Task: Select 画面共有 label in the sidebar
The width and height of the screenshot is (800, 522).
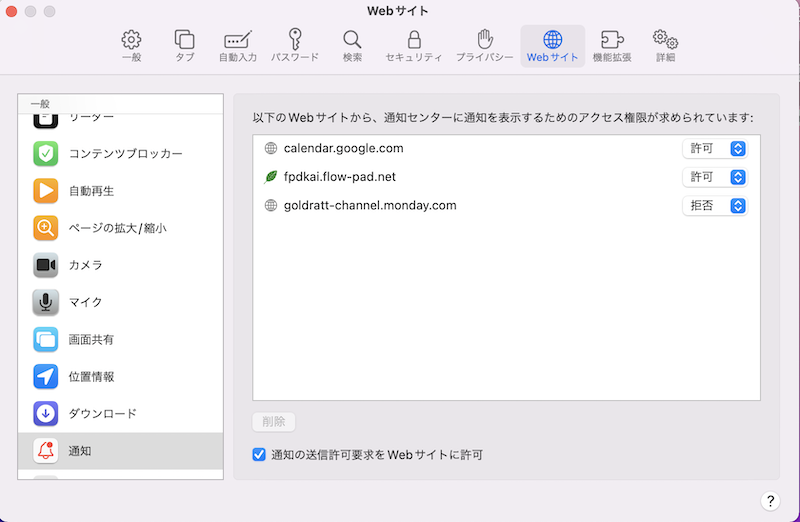Action: point(91,339)
